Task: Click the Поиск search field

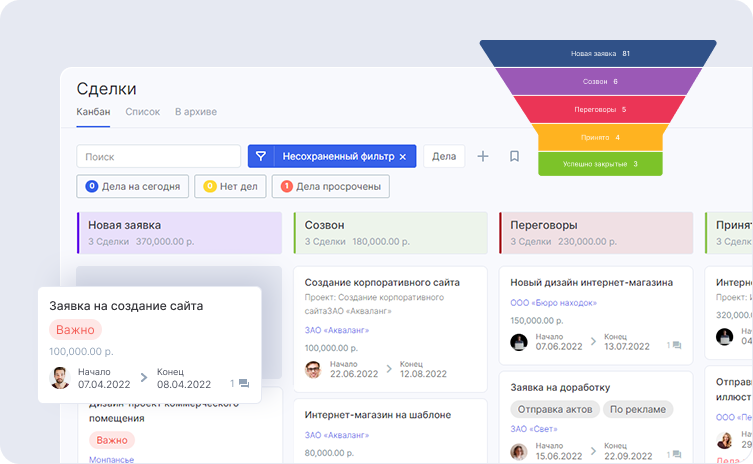Action: click(x=158, y=156)
